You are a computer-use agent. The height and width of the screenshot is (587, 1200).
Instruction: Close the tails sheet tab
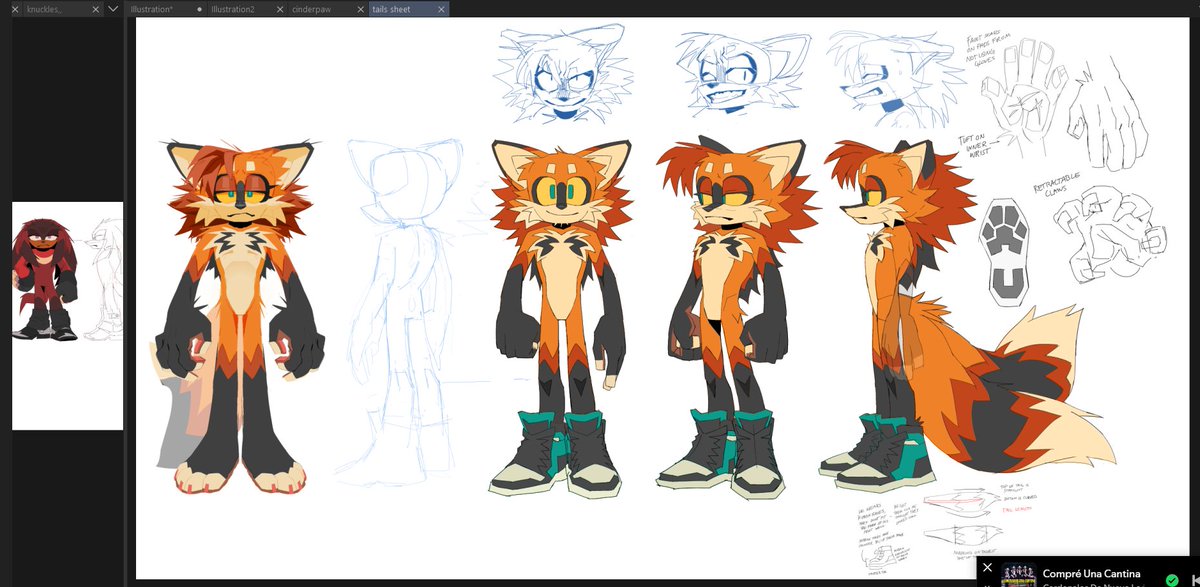(440, 9)
